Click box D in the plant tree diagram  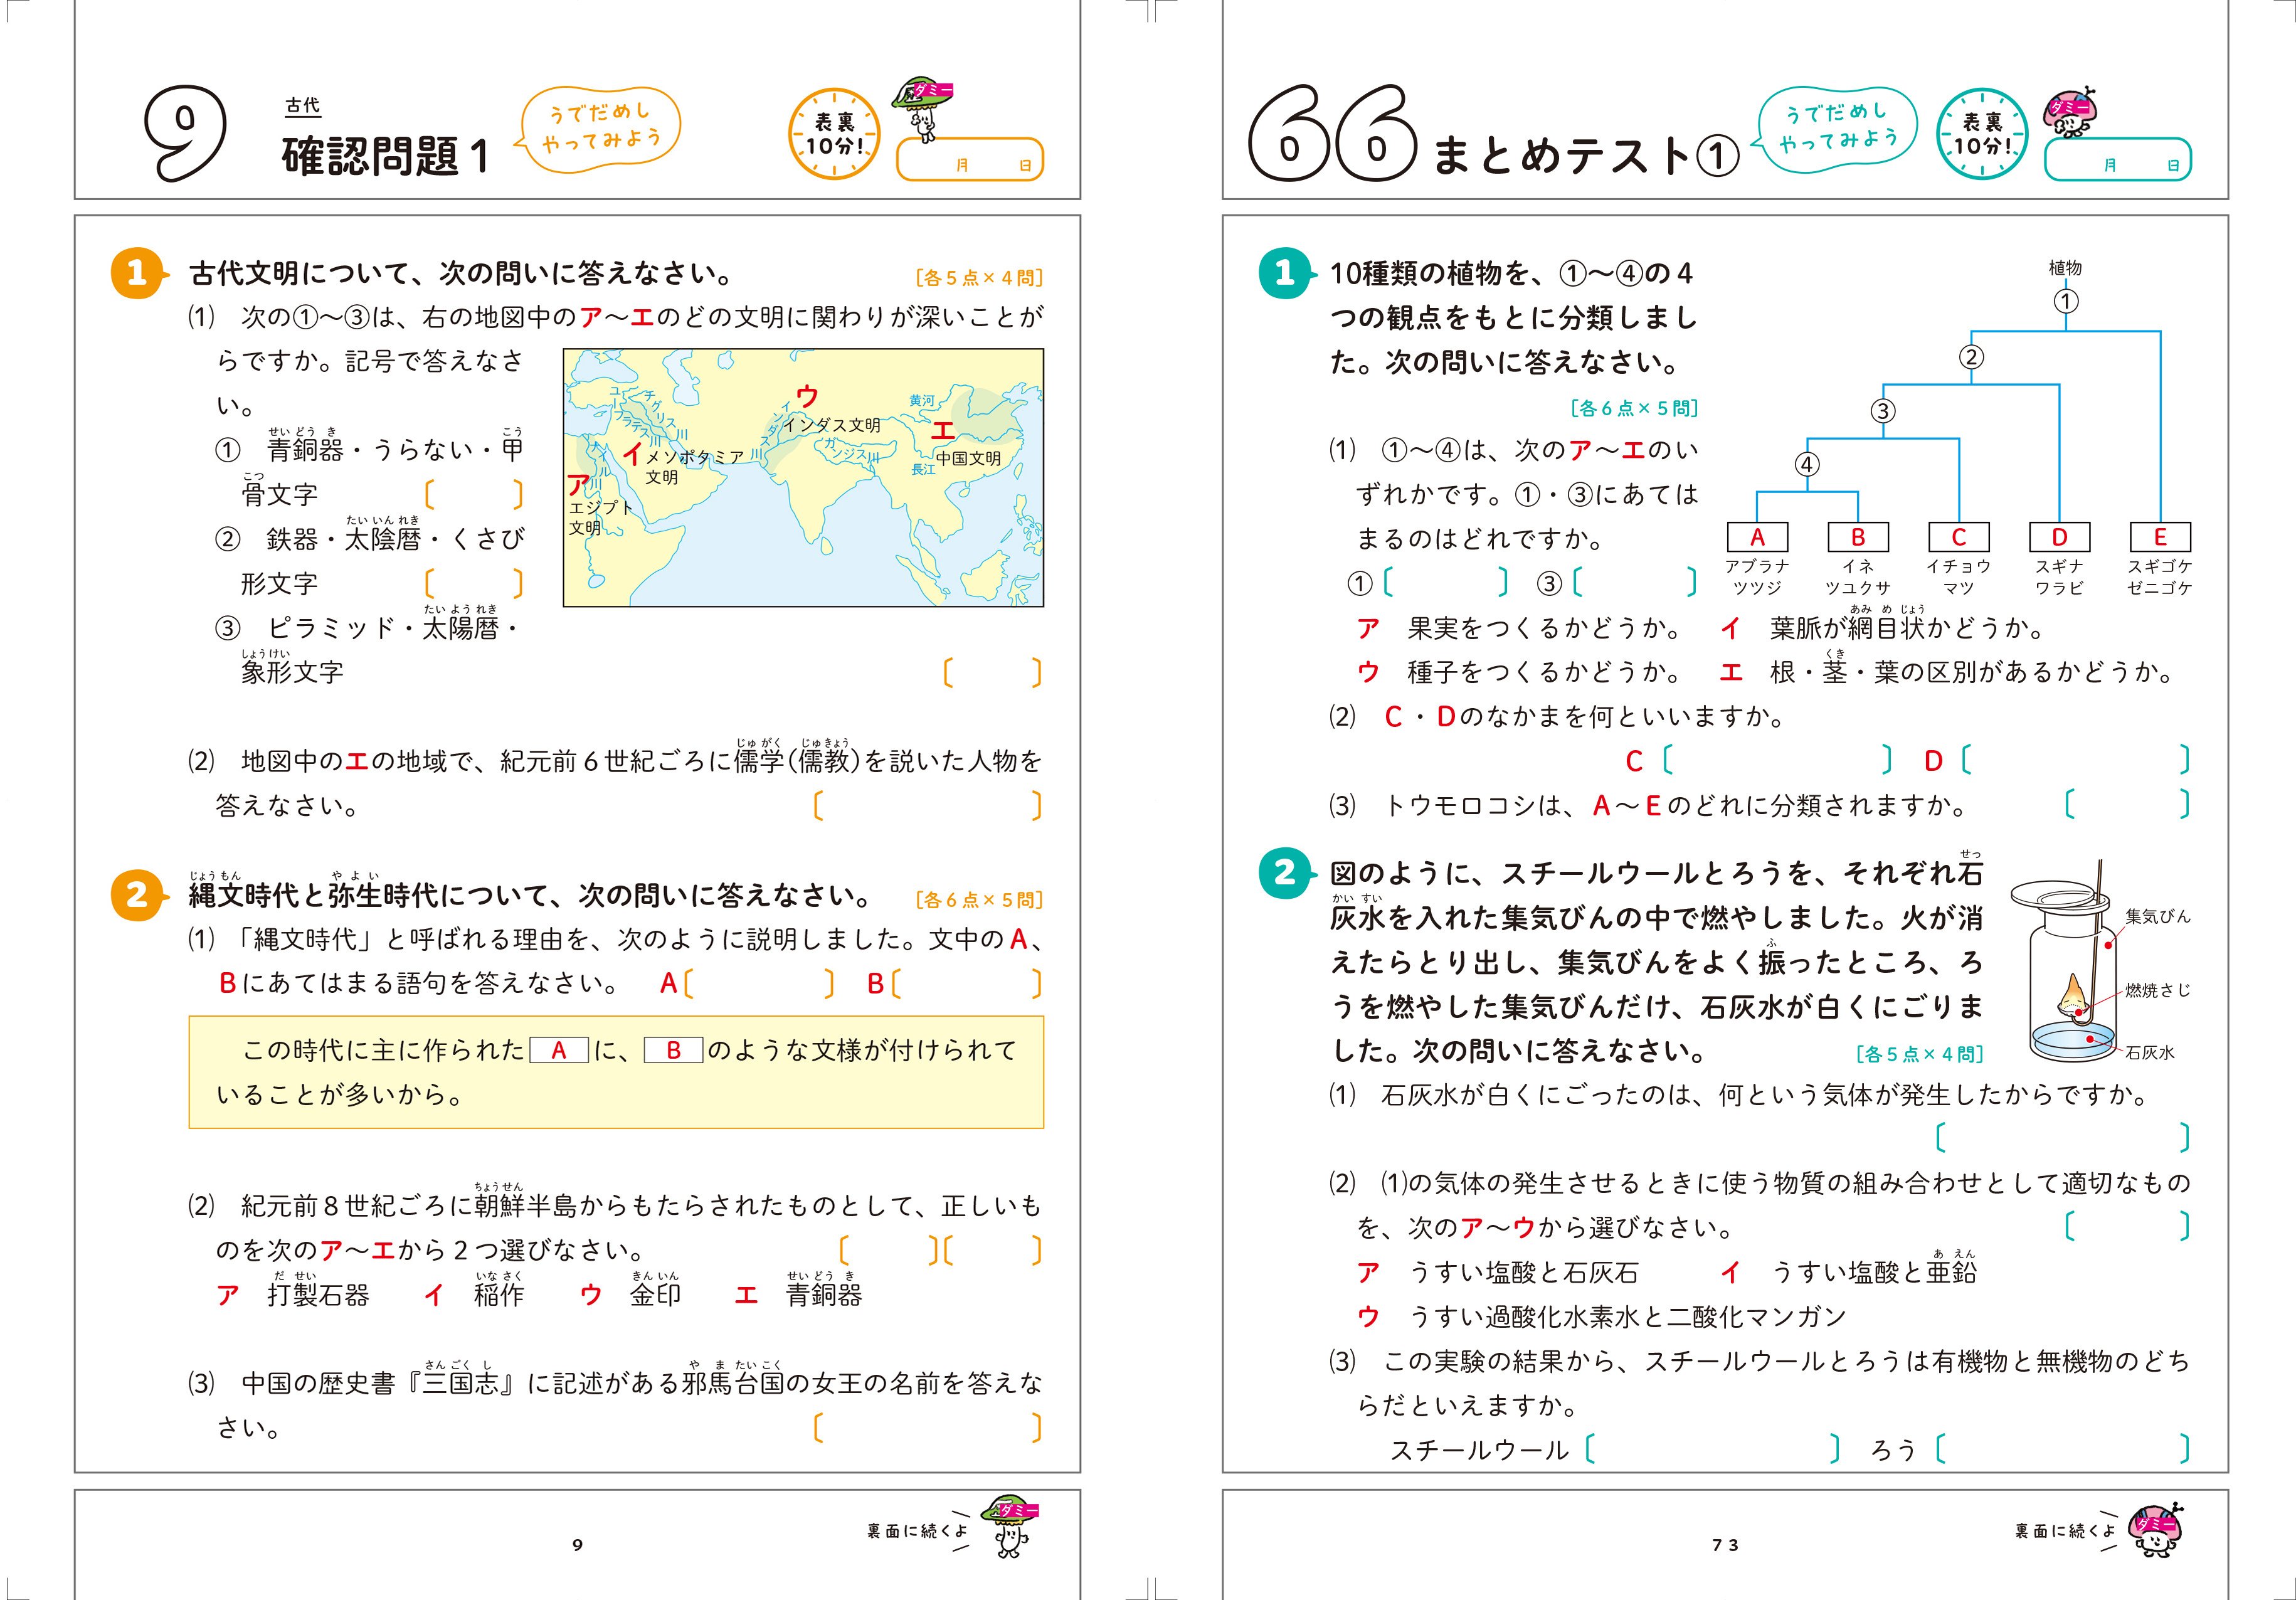2060,537
